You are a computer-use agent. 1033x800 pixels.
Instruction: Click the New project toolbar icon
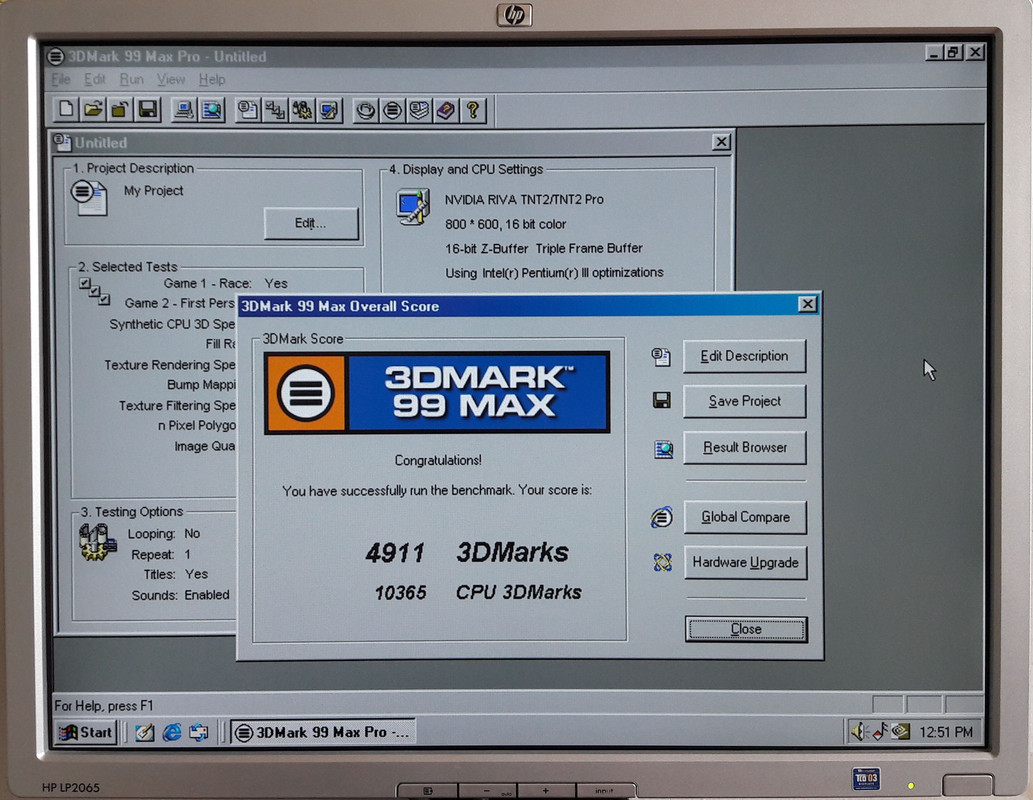[66, 109]
